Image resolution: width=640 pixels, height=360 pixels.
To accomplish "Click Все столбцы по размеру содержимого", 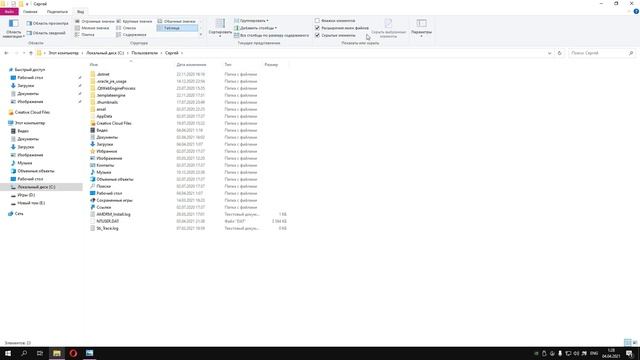I will (x=271, y=35).
